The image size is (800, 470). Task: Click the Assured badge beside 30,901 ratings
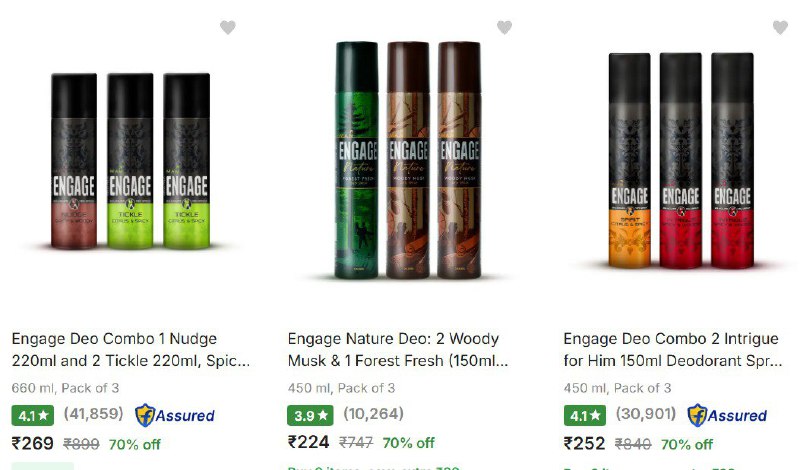click(x=727, y=415)
